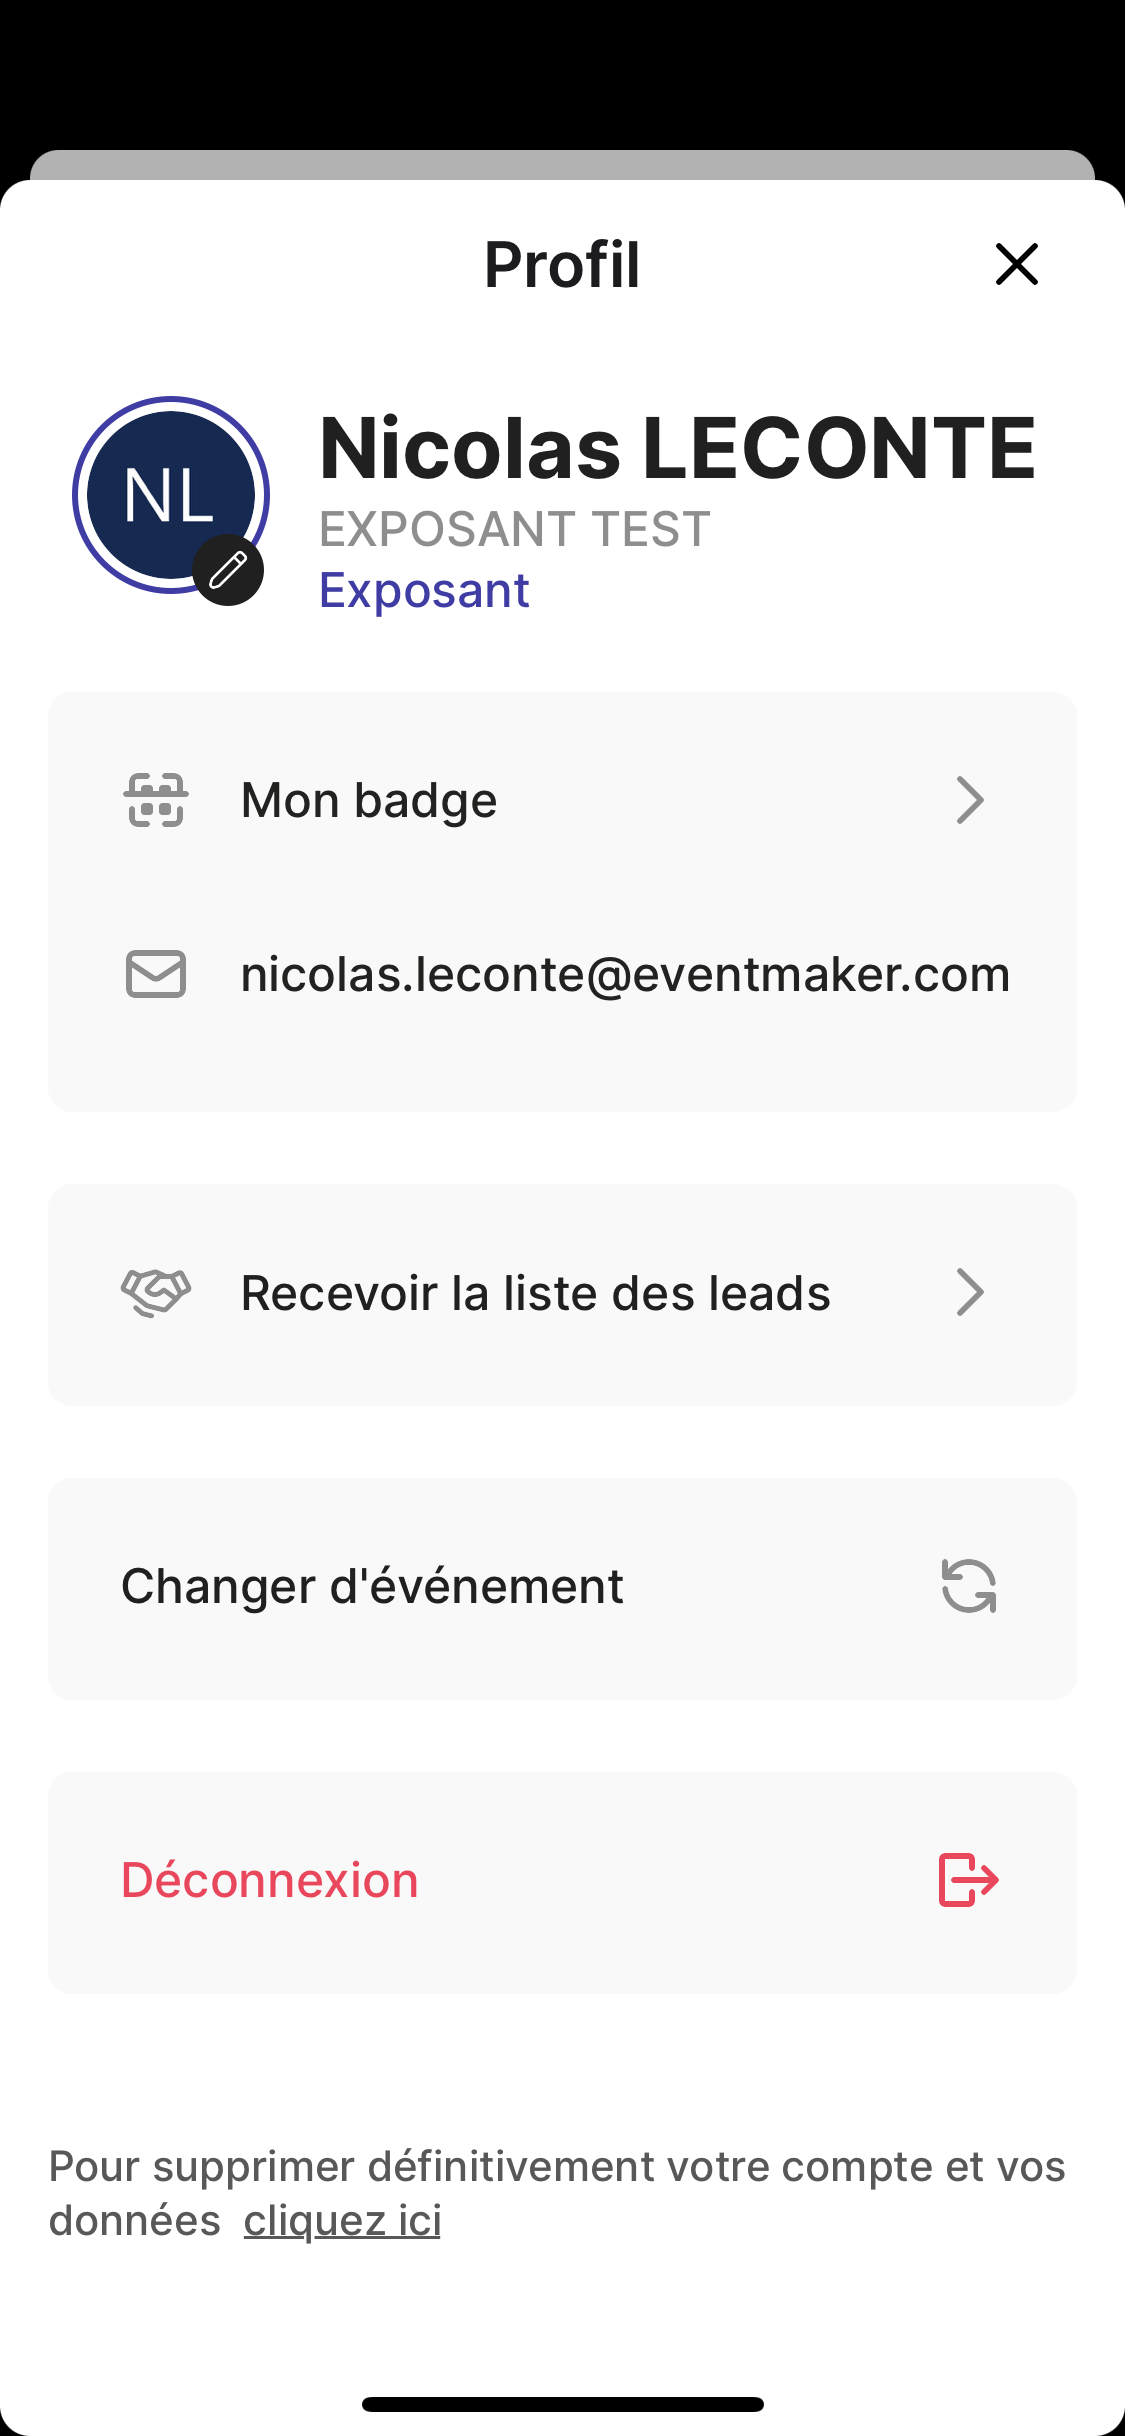Open the Mon badge entry
This screenshot has height=2436, width=1125.
(x=369, y=800)
